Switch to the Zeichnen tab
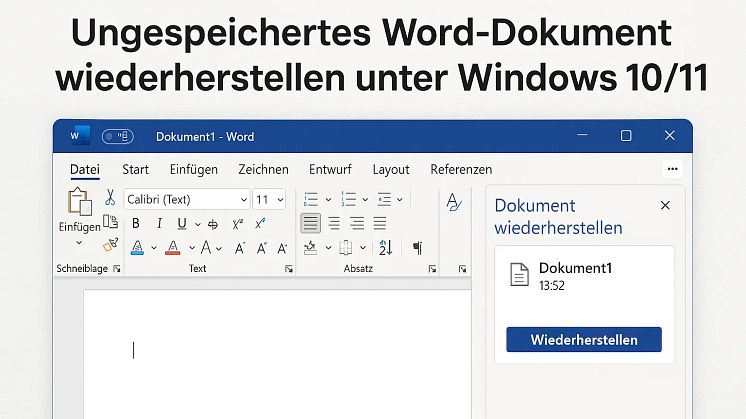The width and height of the screenshot is (746, 419). (264, 169)
